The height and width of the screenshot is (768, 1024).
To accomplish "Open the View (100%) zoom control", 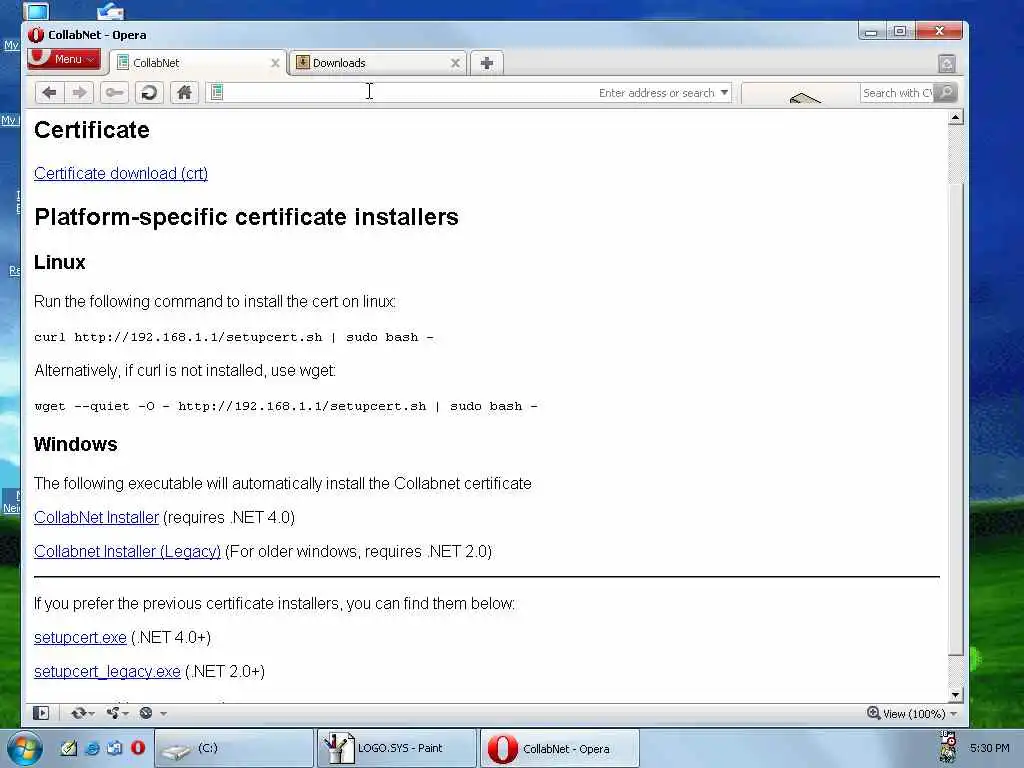I will coord(912,714).
